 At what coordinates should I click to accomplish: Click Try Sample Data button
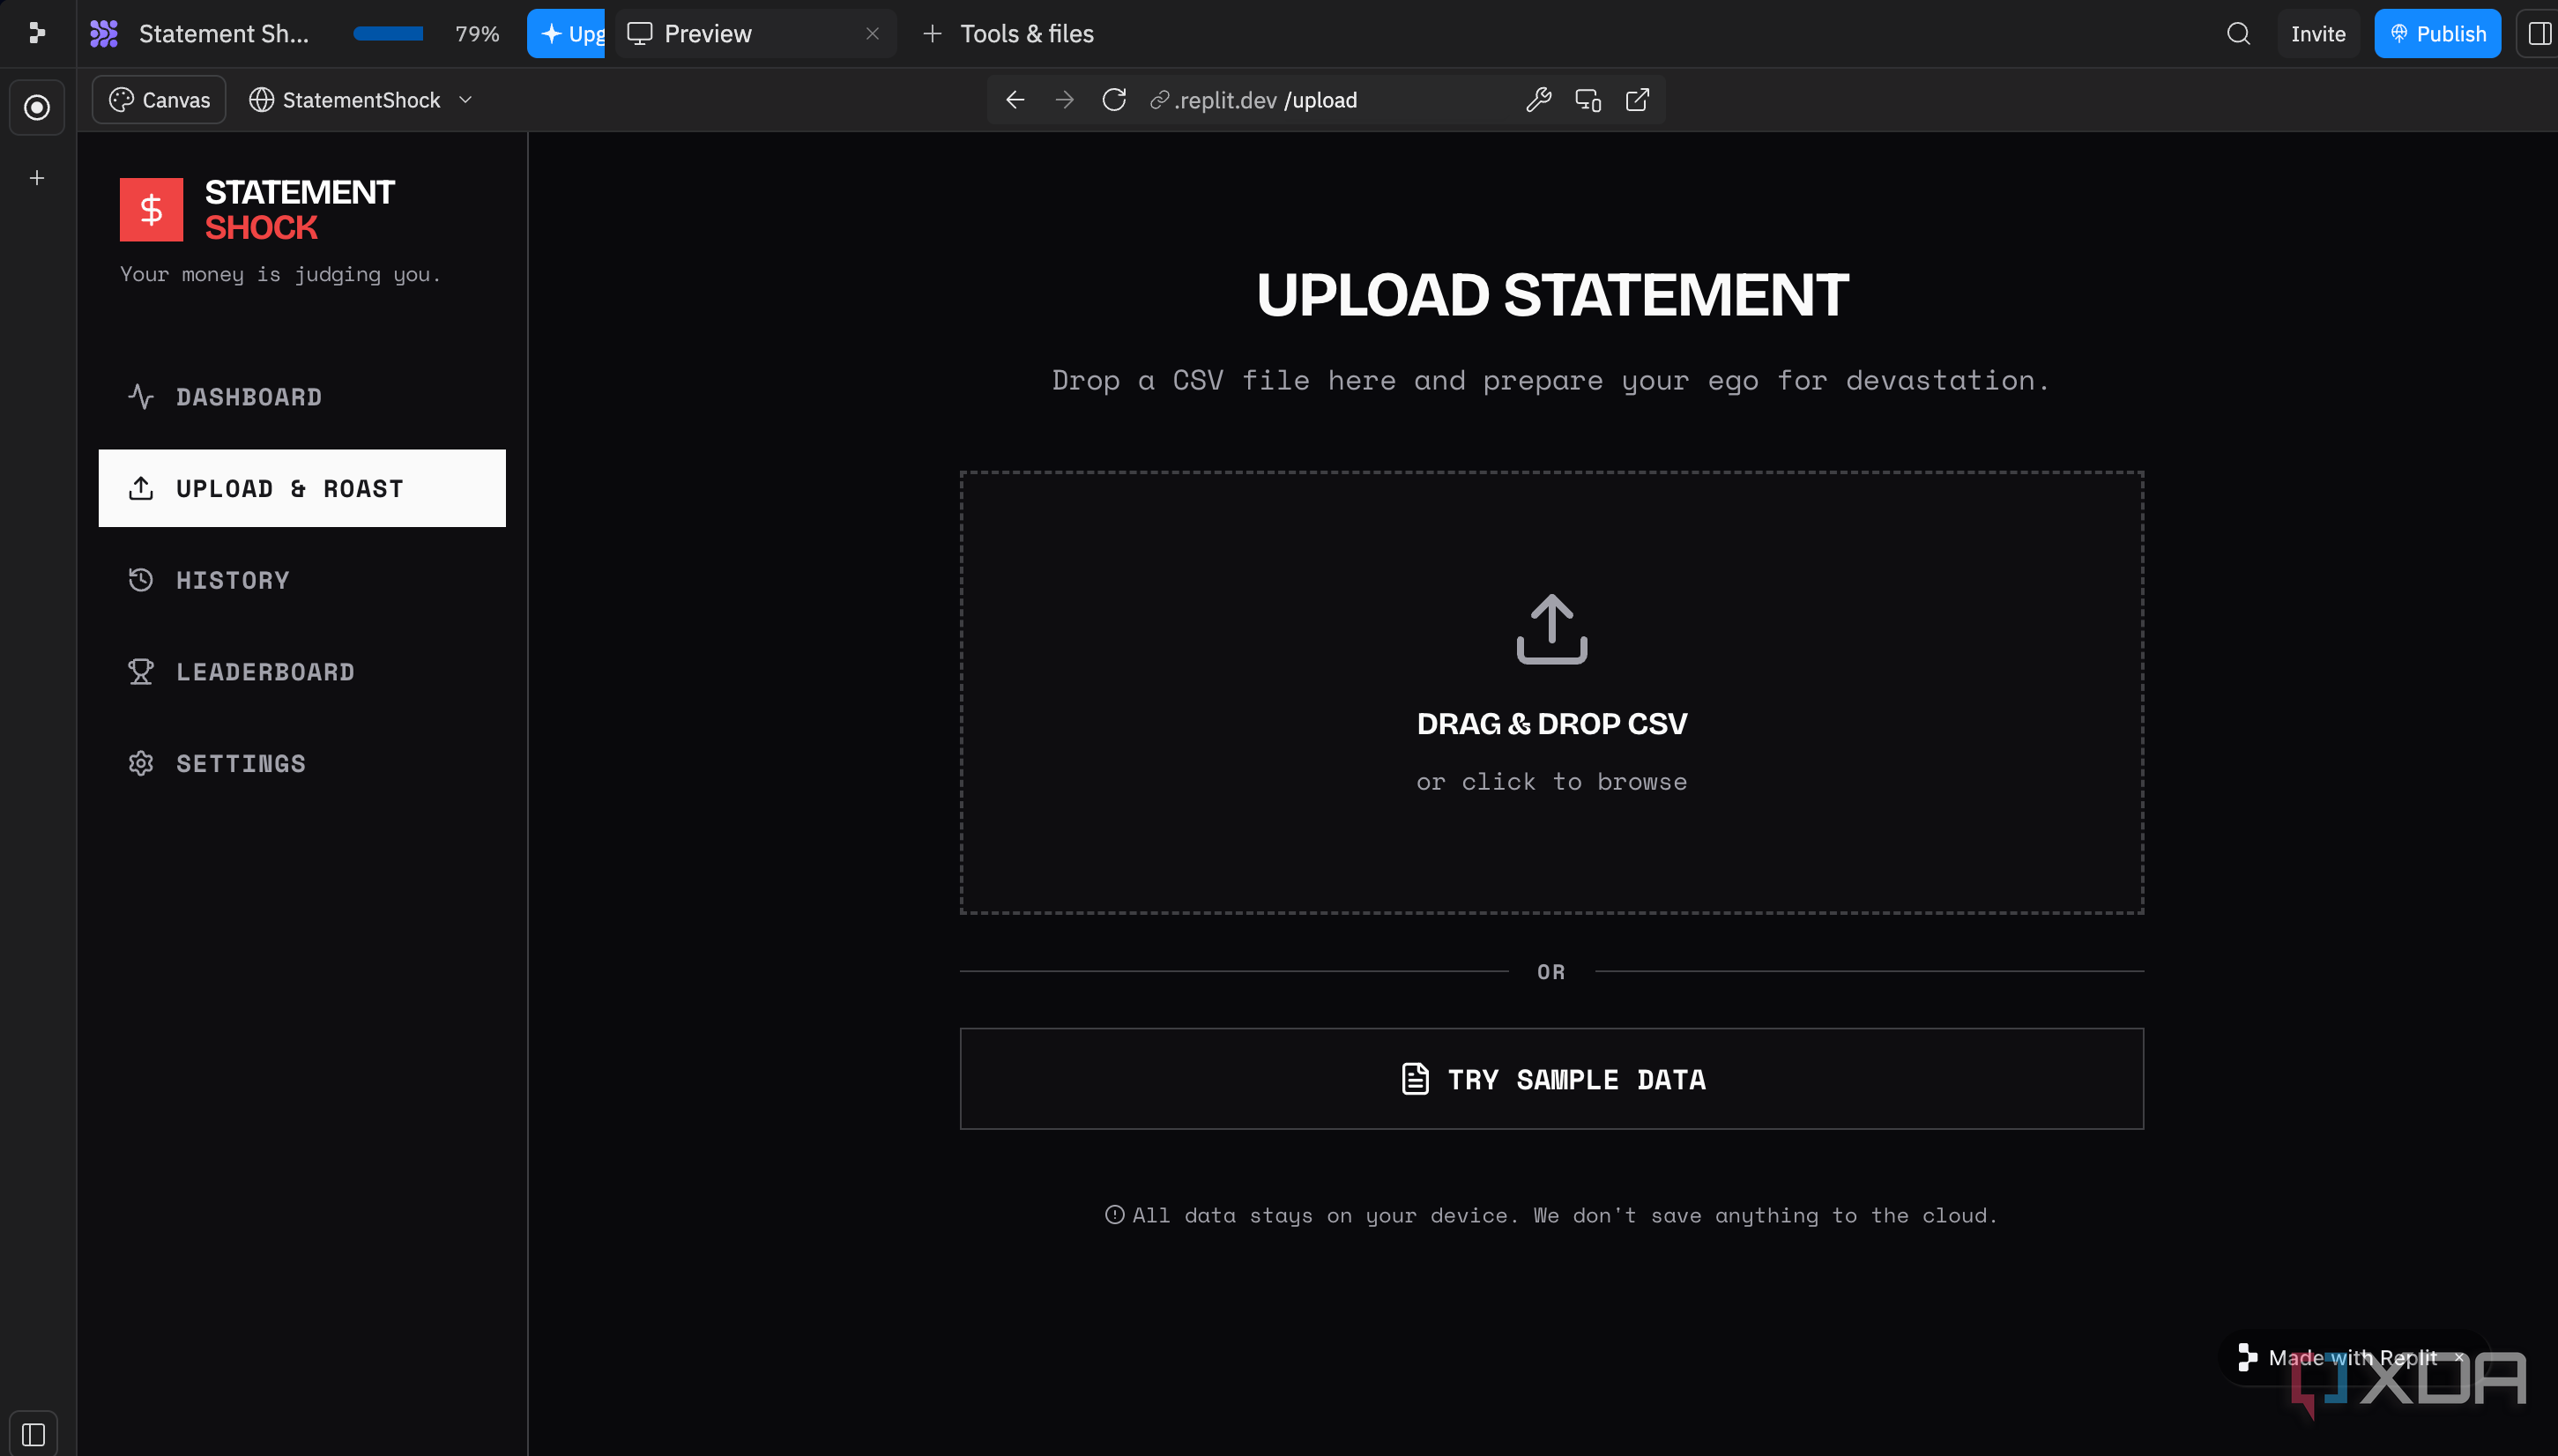click(x=1552, y=1079)
